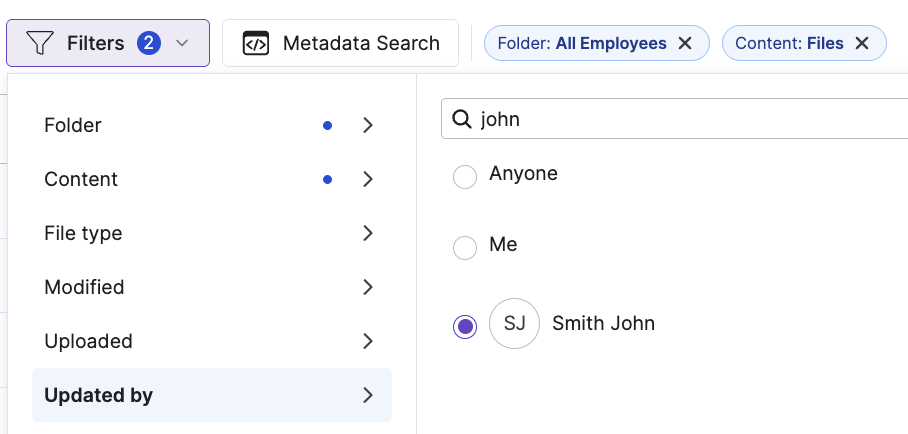This screenshot has width=908, height=434.
Task: Click the blue dot indicator beside Folder
Action: click(x=327, y=125)
